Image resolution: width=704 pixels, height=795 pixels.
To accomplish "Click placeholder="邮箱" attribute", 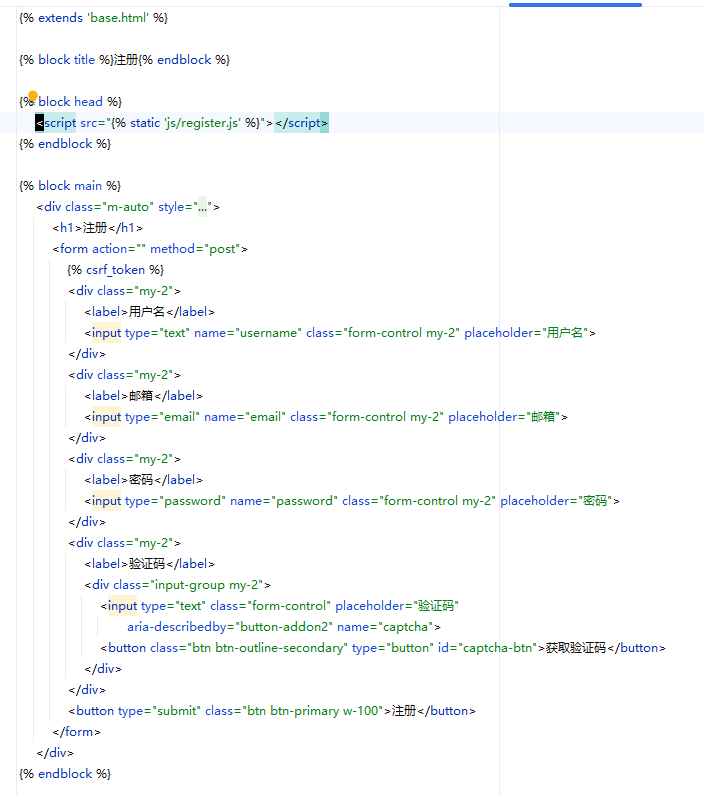I will (504, 417).
